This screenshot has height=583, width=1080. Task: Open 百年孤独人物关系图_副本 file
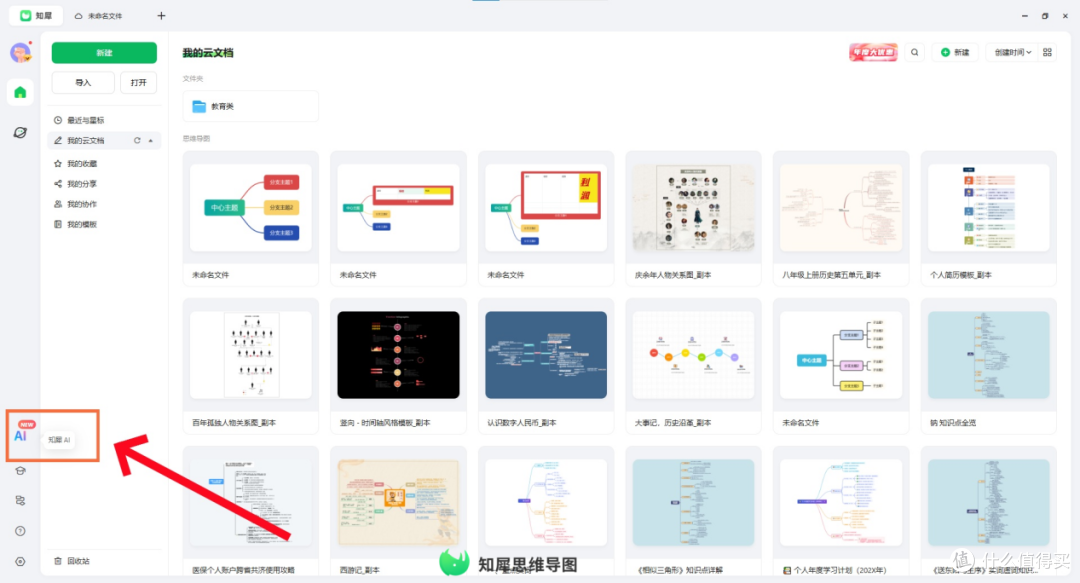point(251,366)
